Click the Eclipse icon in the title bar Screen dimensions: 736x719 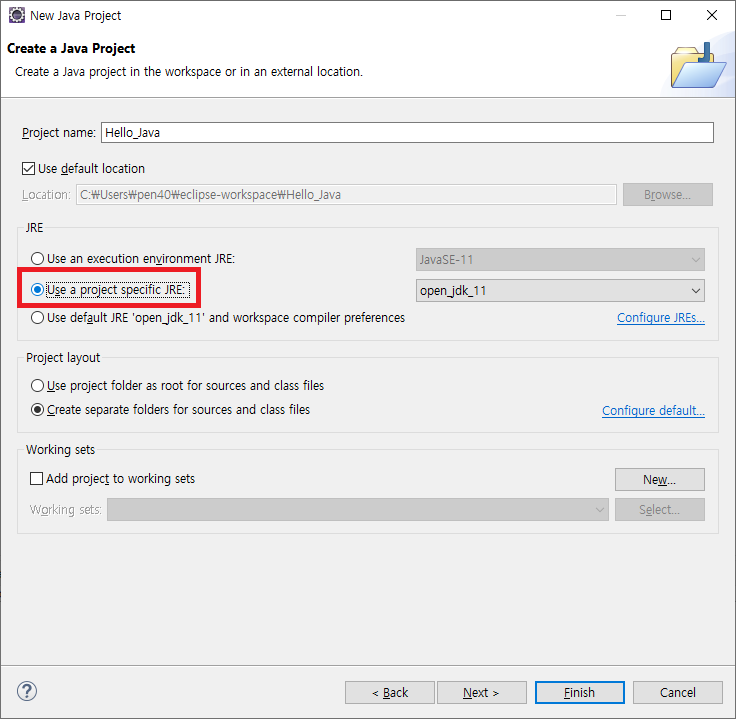(17, 15)
